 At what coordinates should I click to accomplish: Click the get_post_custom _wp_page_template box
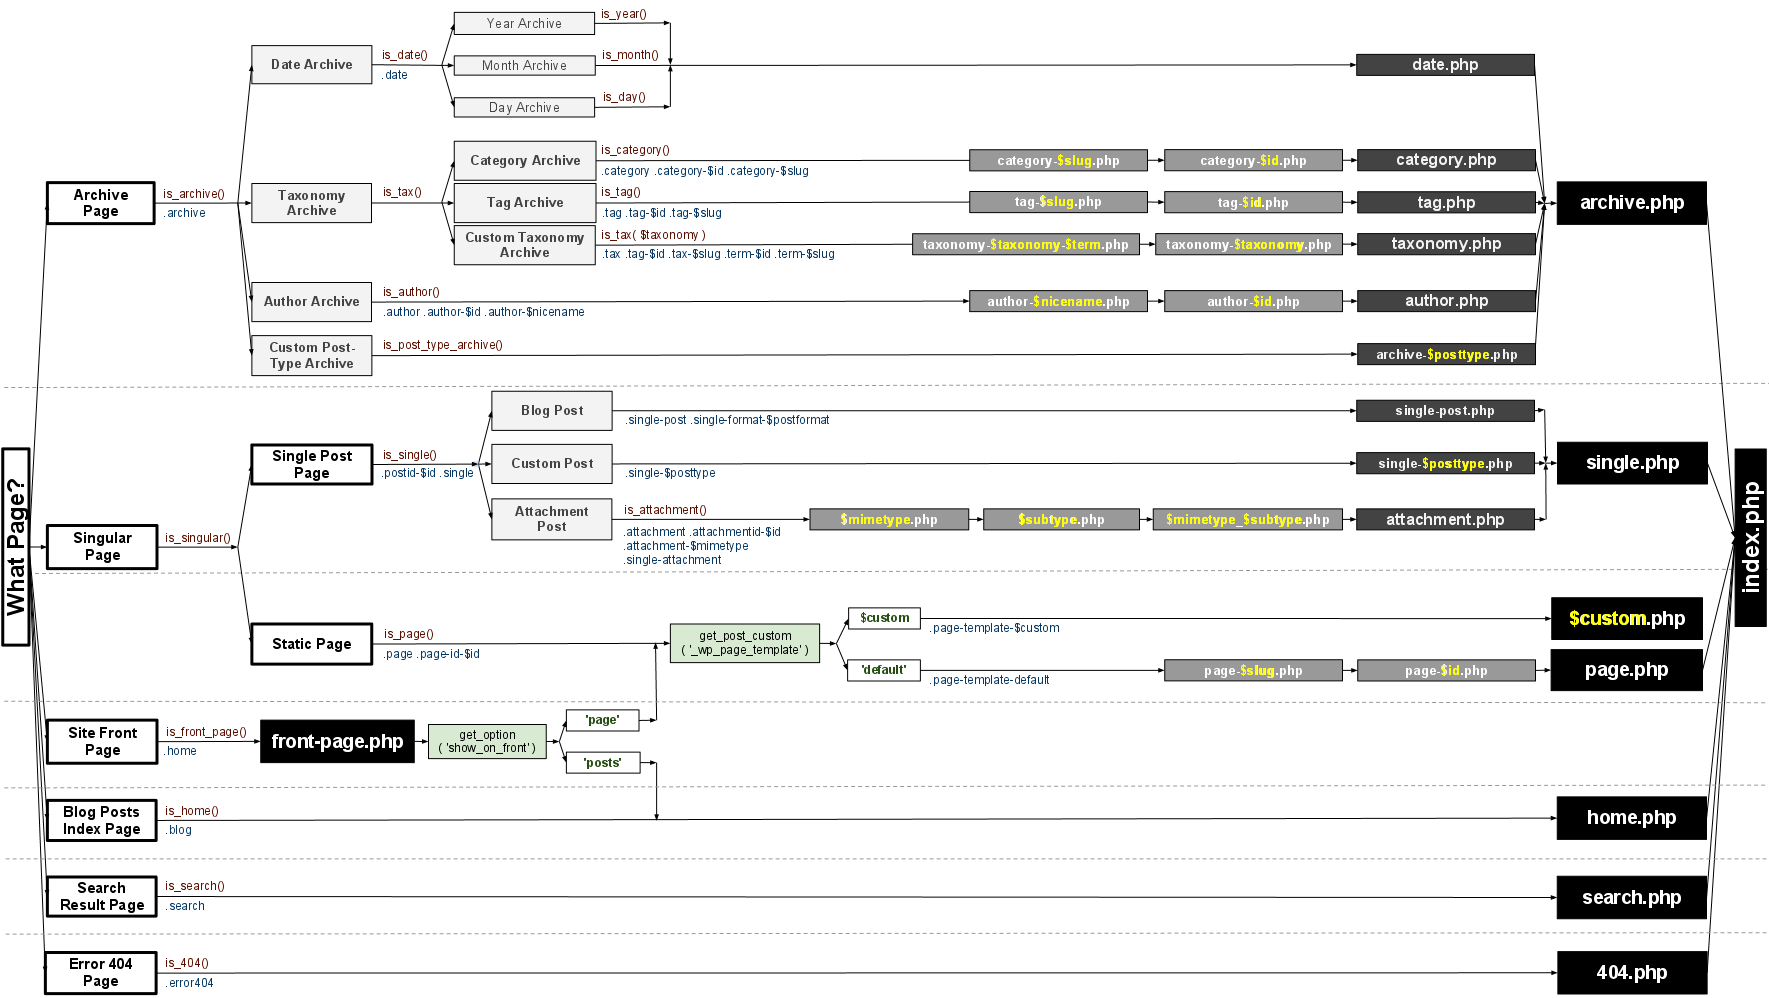[745, 644]
